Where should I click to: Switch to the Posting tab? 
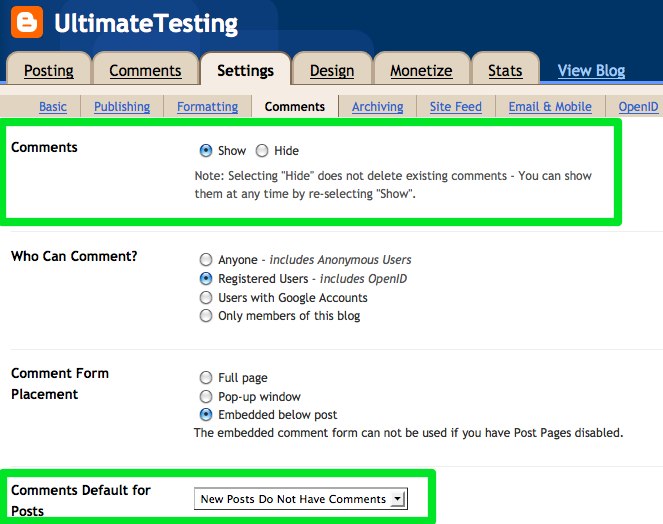click(x=49, y=71)
